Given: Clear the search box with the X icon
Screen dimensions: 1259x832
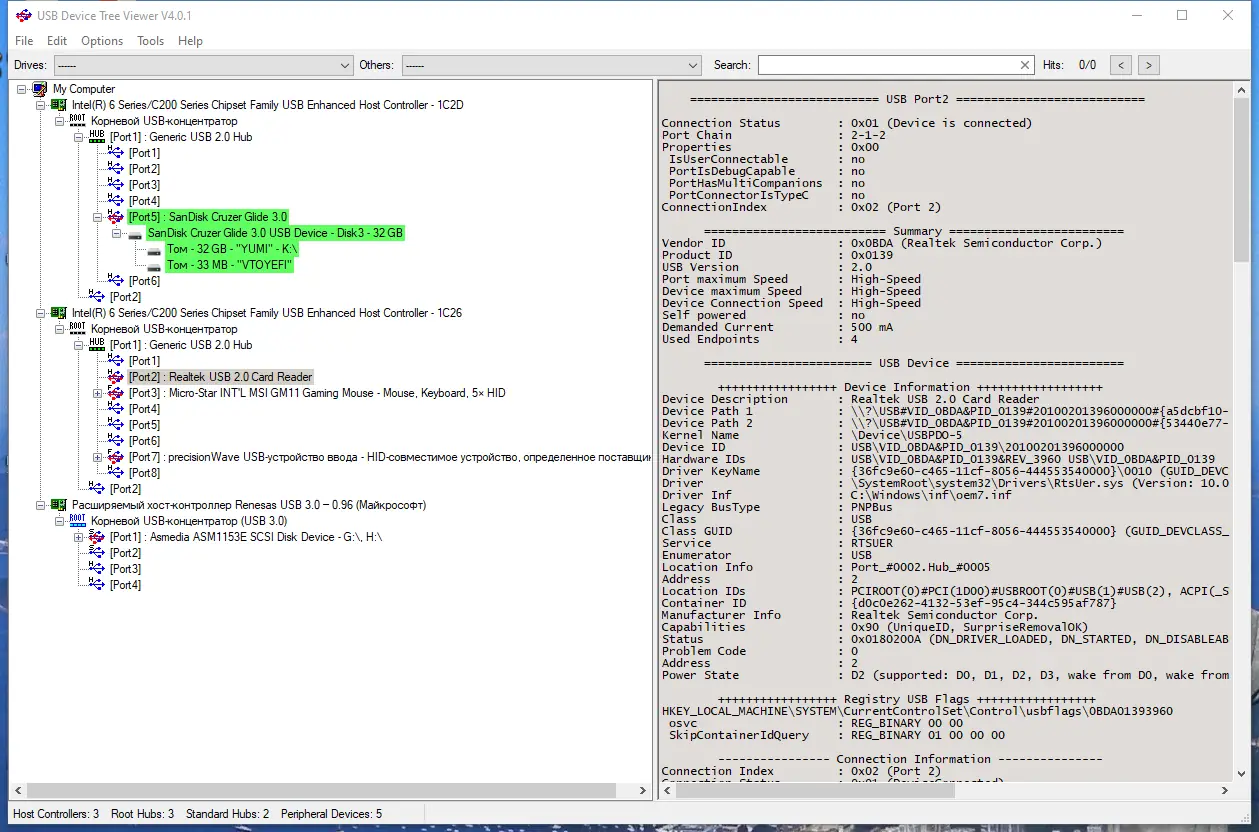Looking at the screenshot, I should coord(1025,65).
